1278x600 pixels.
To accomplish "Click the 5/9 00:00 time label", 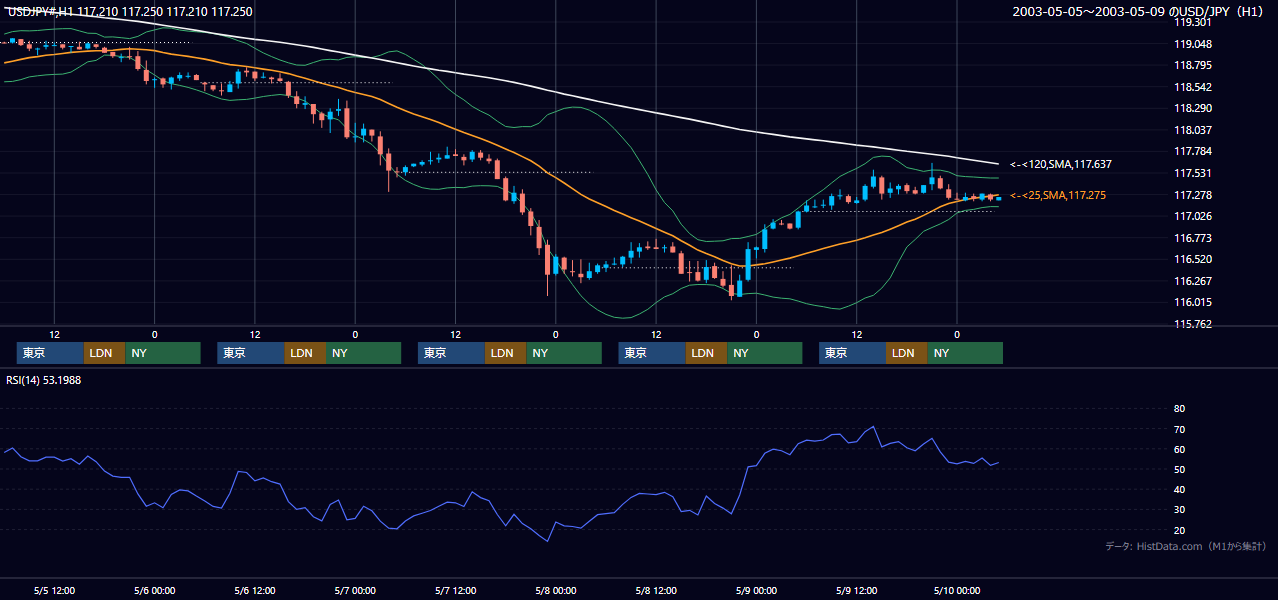I will tap(756, 590).
